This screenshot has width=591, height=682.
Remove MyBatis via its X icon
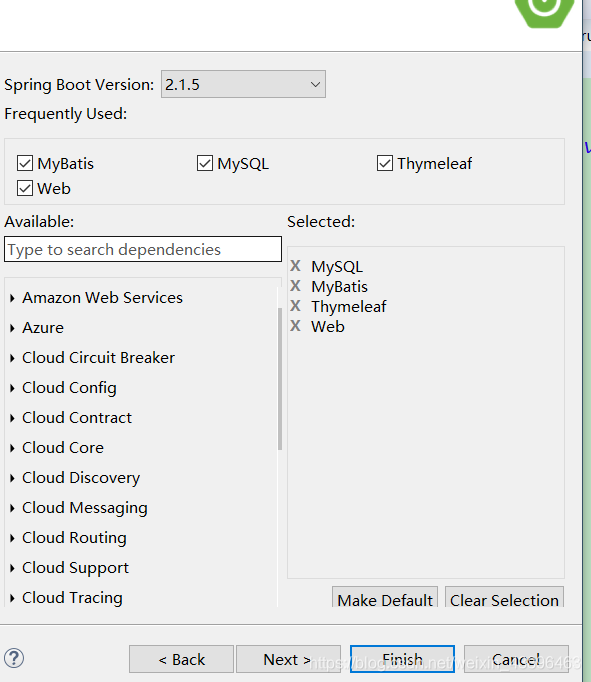[295, 286]
